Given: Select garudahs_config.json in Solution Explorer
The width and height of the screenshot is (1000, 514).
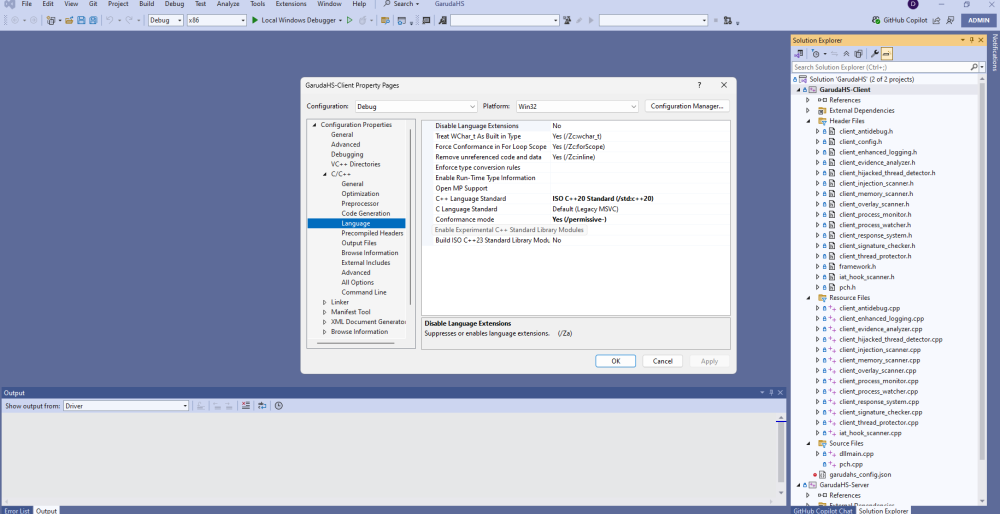Looking at the screenshot, I should coord(860,474).
